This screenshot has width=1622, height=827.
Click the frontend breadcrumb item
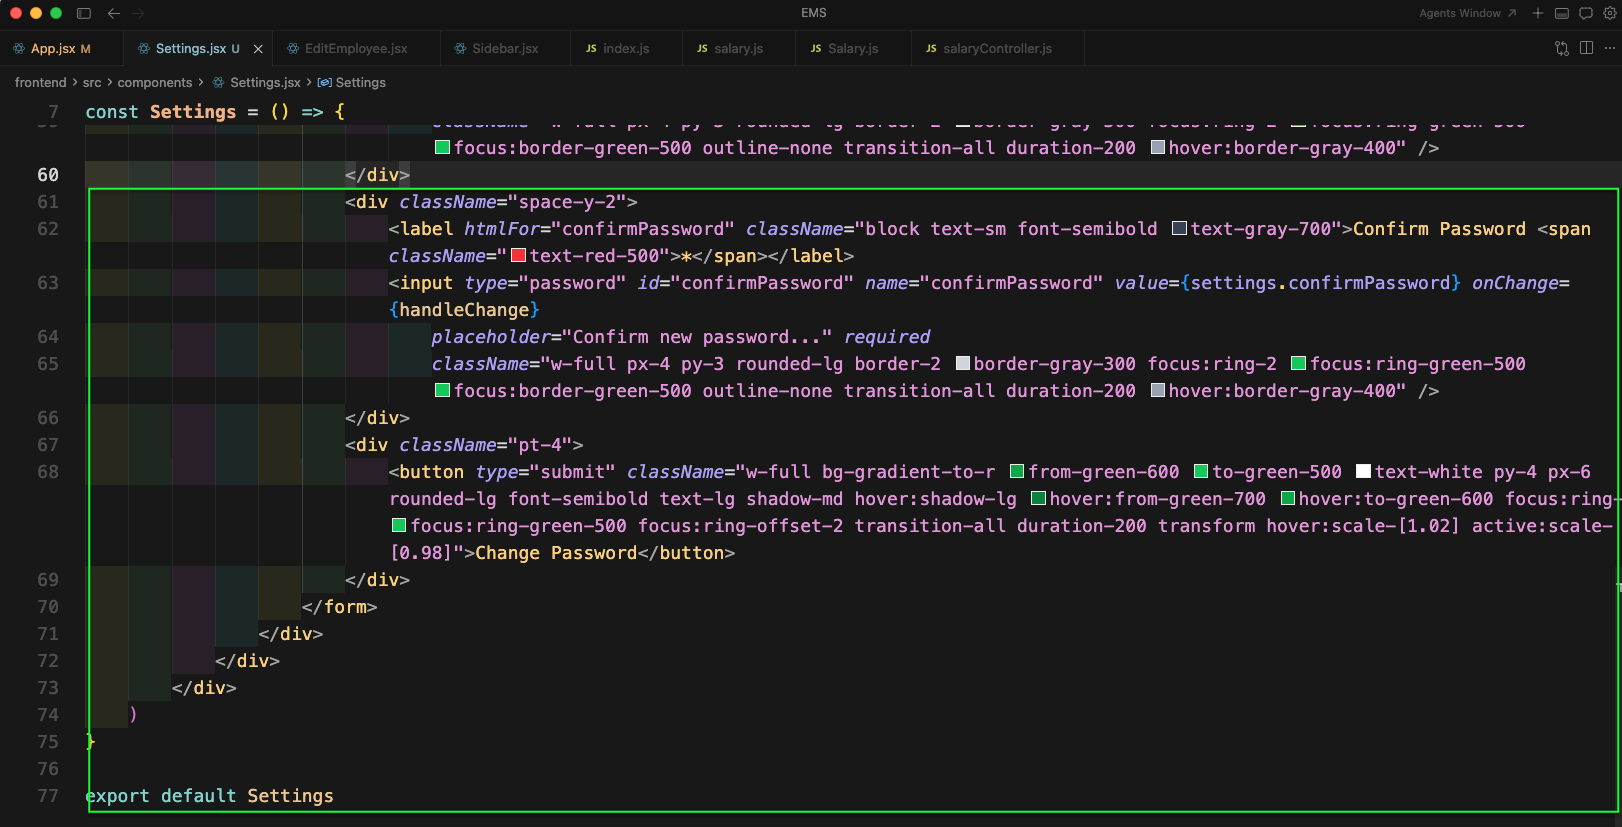coord(40,82)
